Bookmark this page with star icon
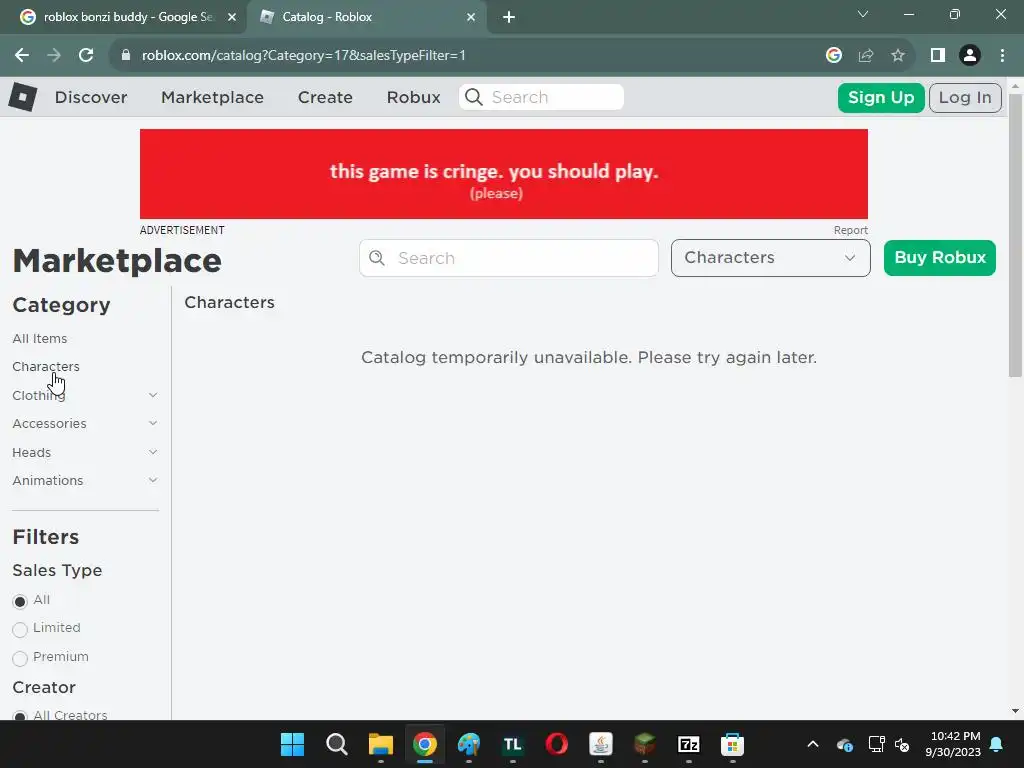The width and height of the screenshot is (1024, 768). pos(898,56)
